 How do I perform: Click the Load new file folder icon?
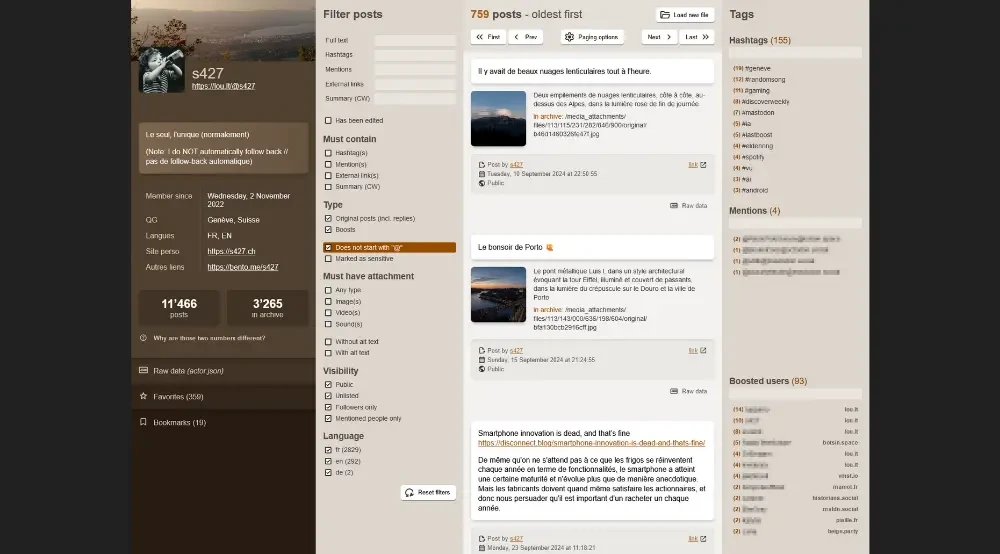(x=666, y=15)
